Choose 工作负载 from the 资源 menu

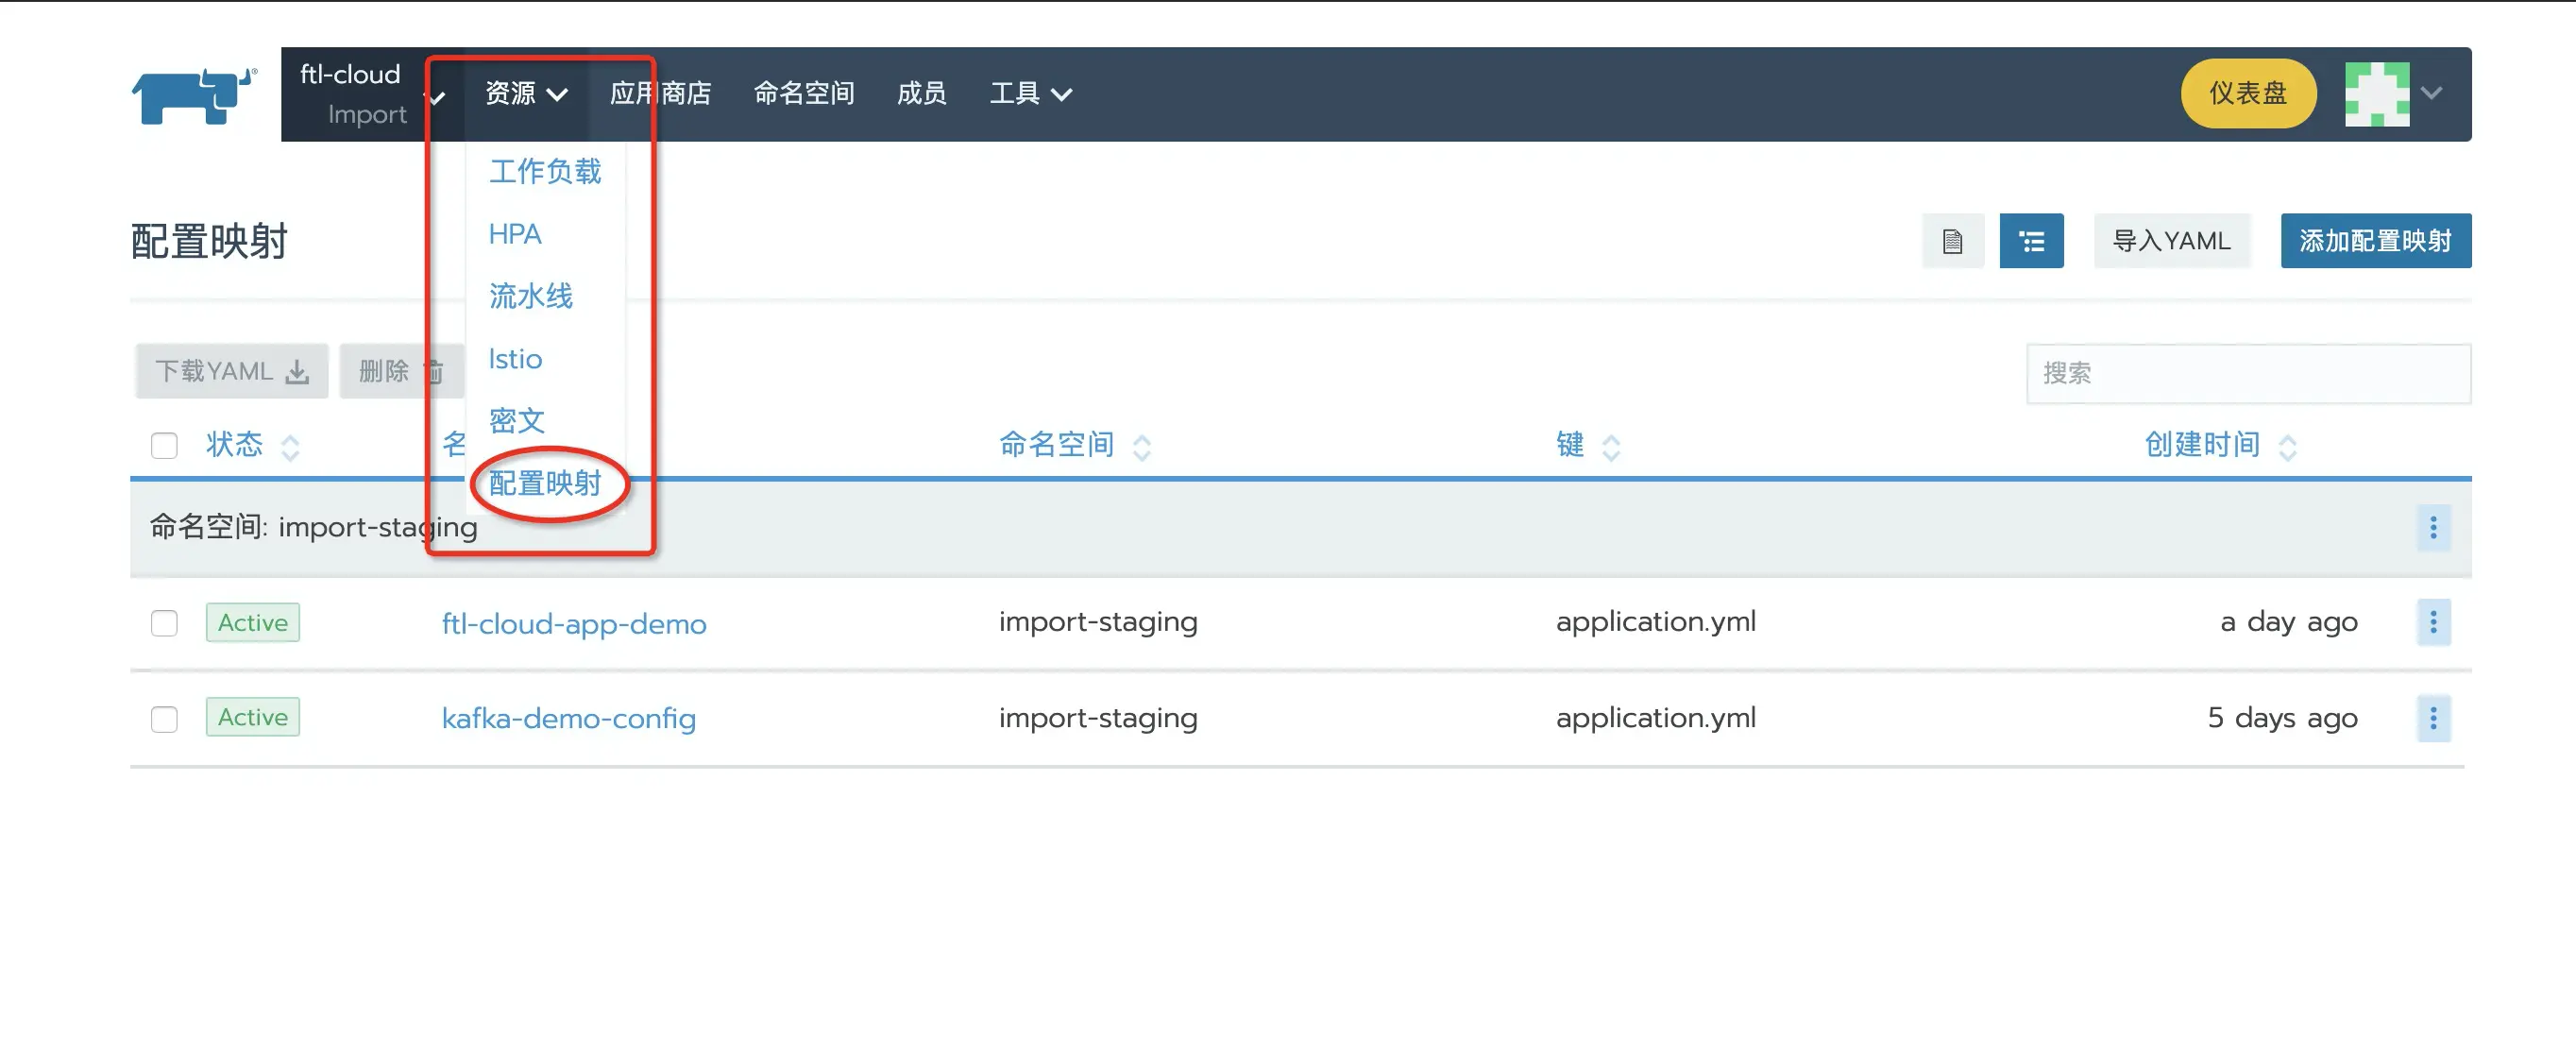point(544,171)
